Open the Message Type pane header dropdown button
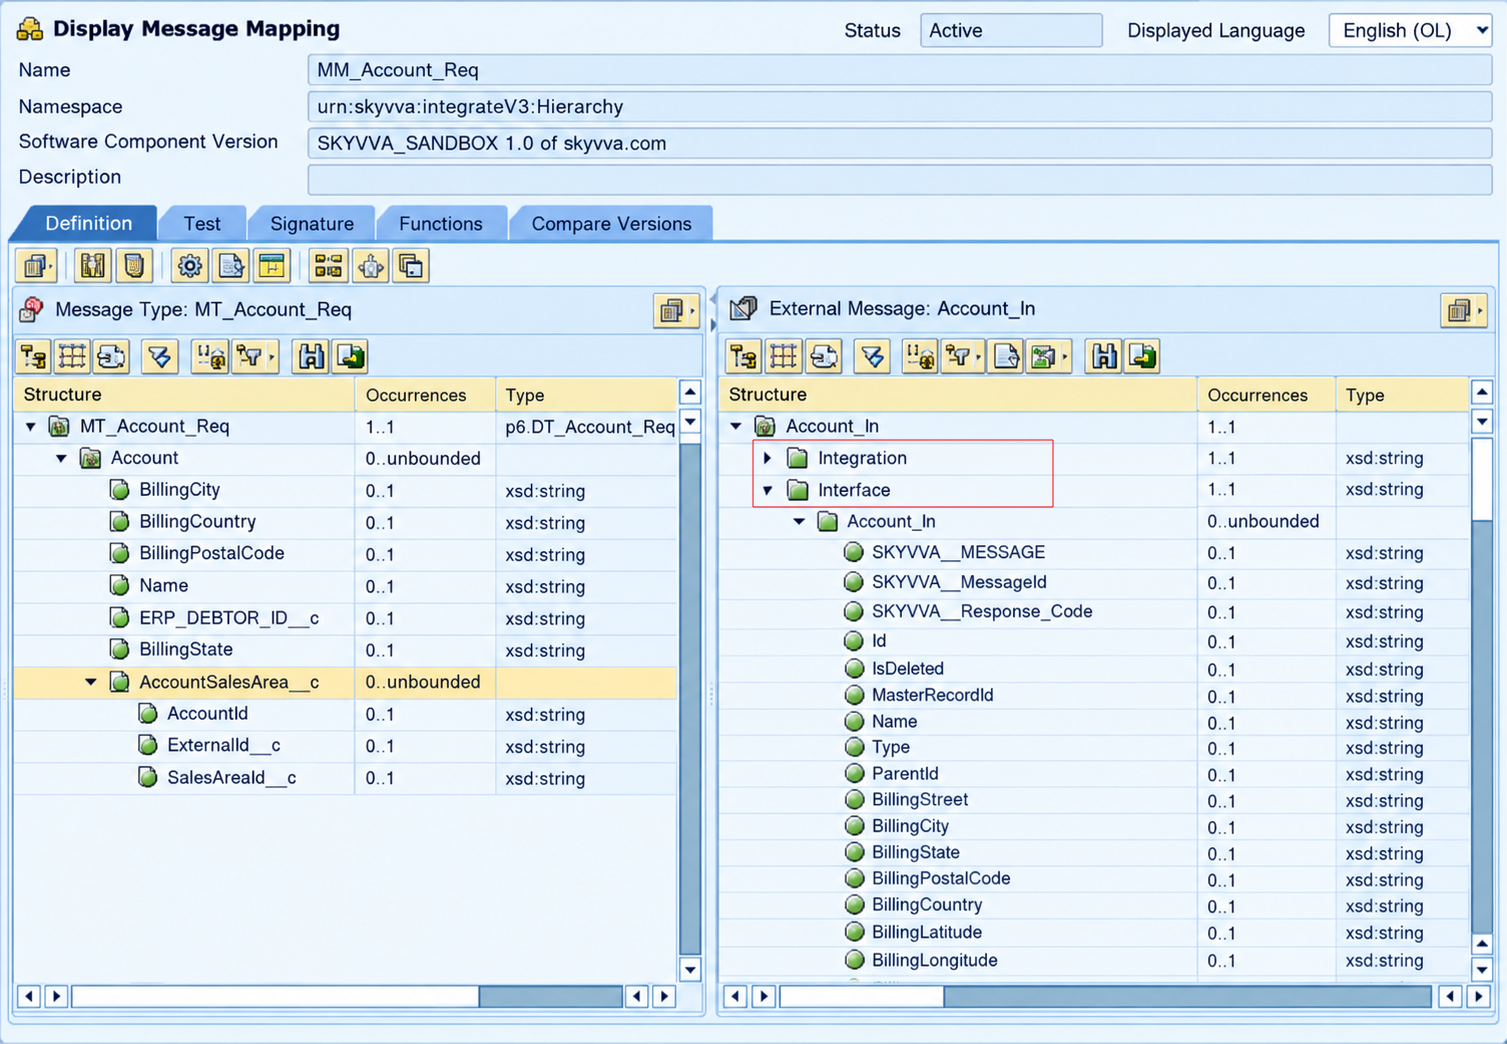1507x1044 pixels. [675, 311]
